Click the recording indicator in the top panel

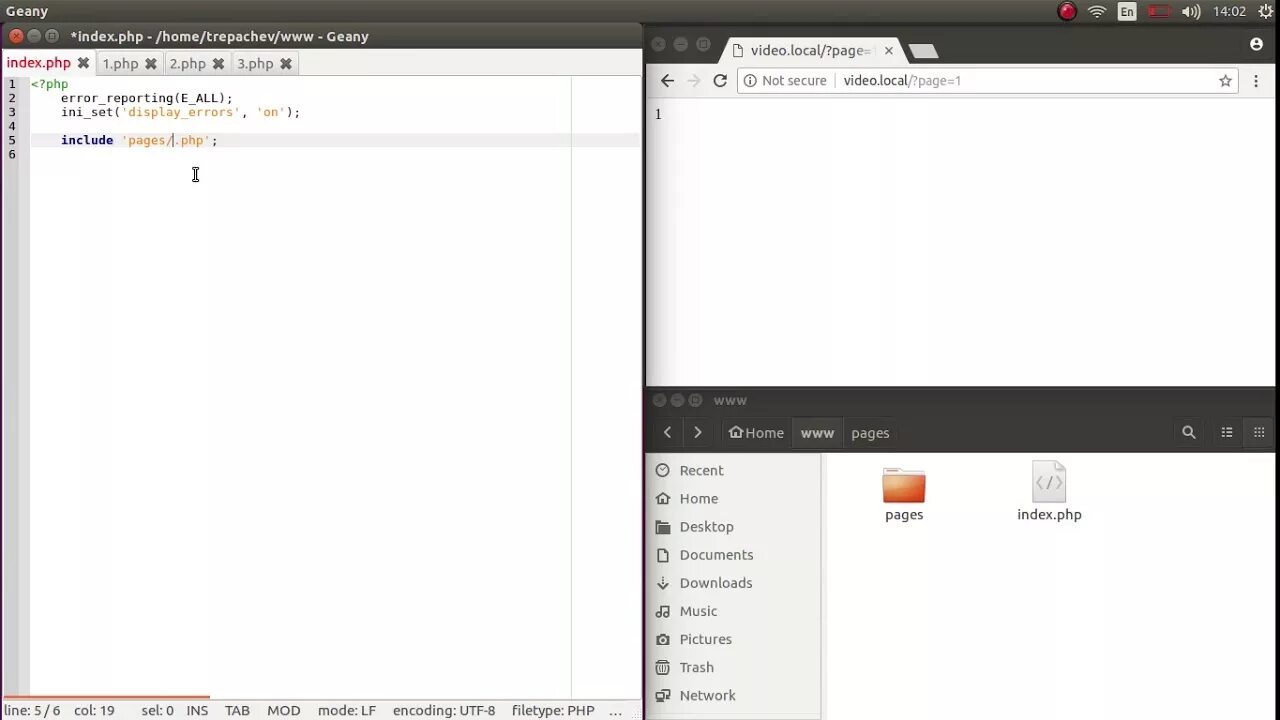pos(1067,12)
